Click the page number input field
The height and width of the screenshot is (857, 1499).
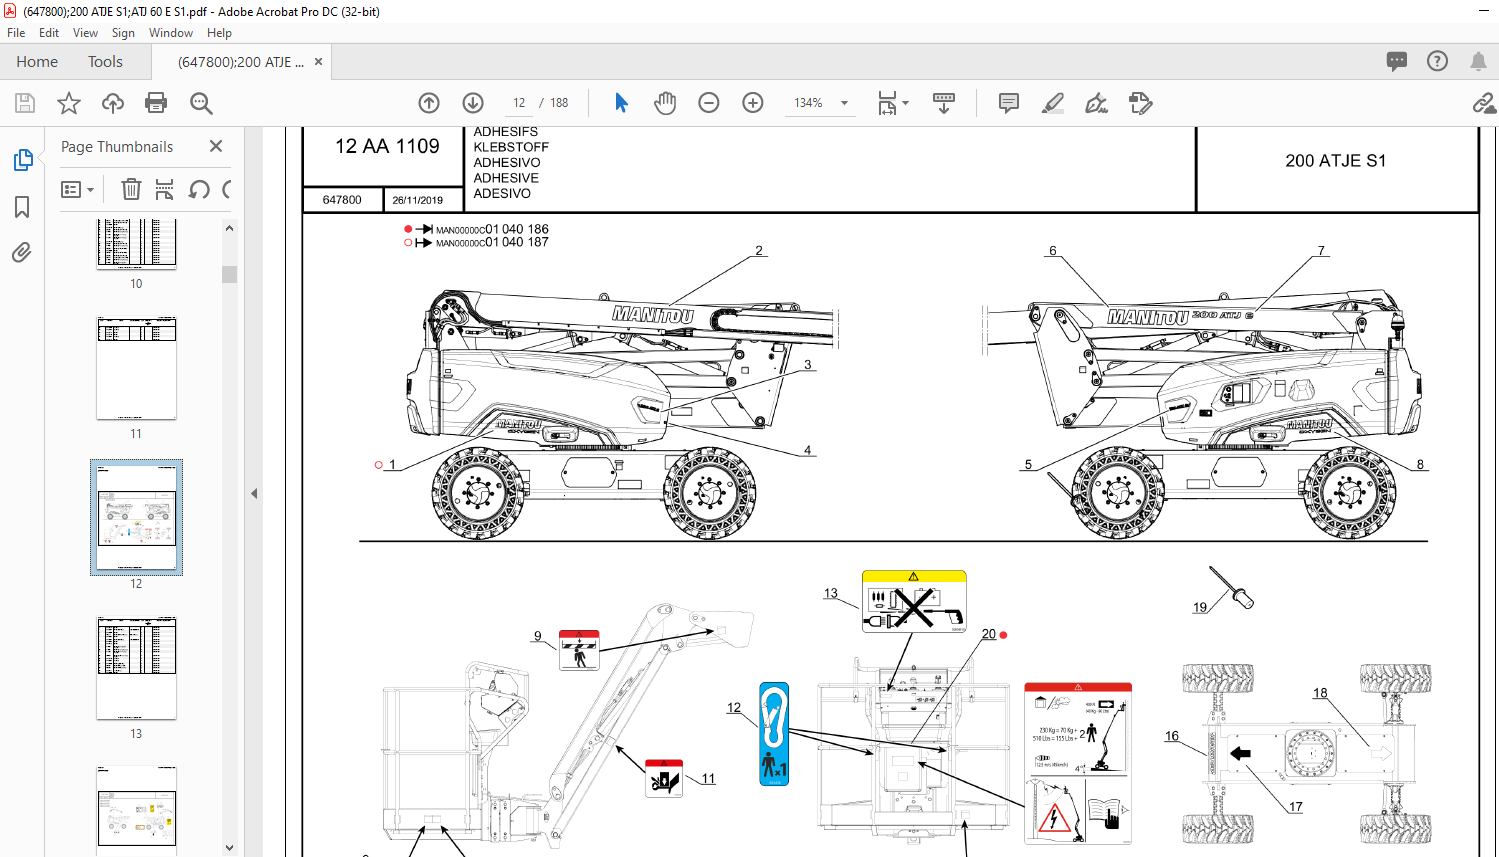[519, 103]
